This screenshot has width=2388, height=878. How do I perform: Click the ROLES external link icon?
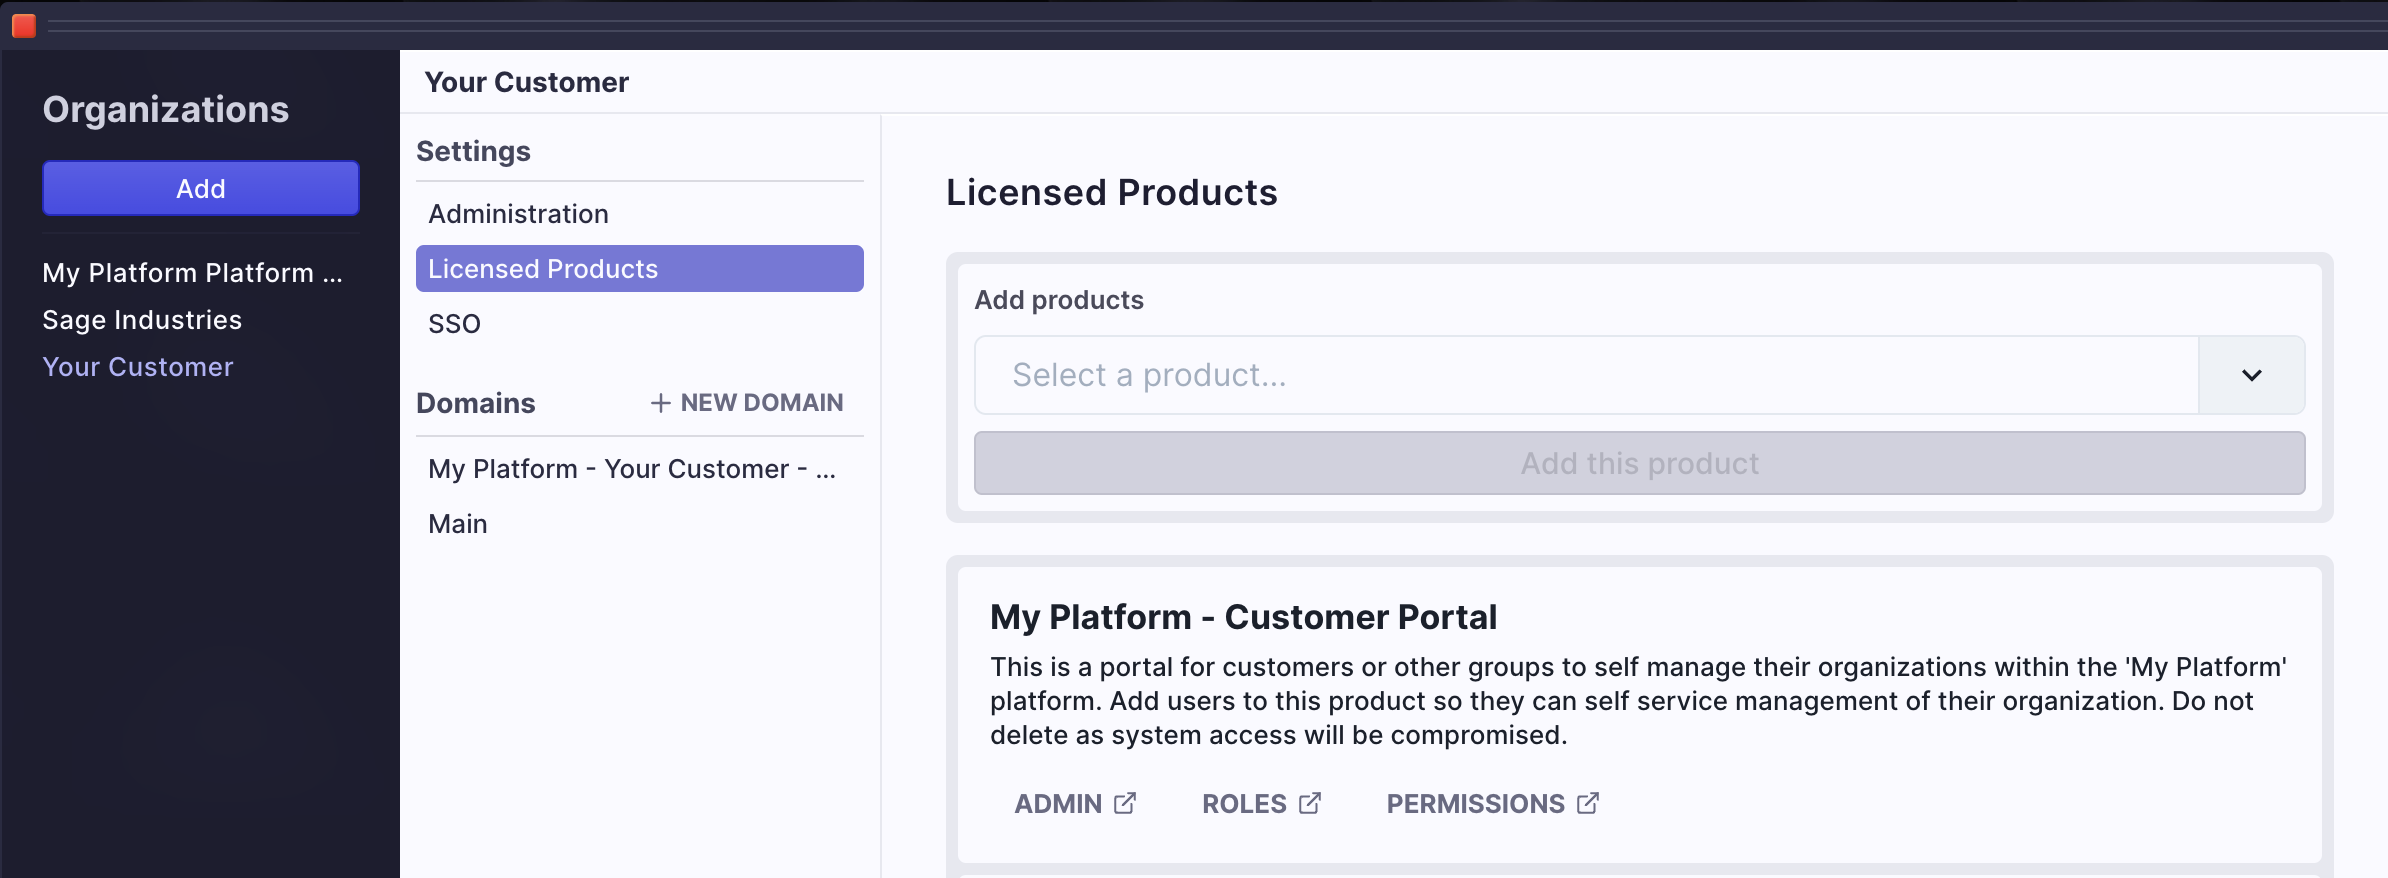coord(1310,803)
